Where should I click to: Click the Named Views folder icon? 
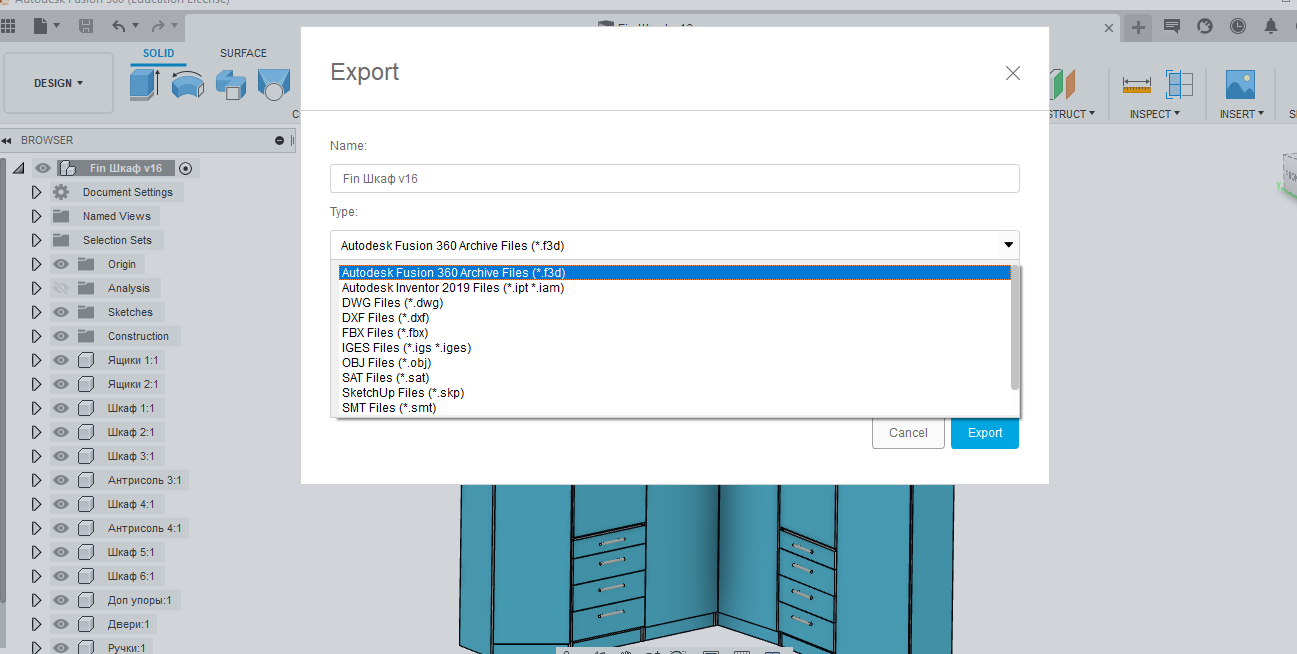tap(61, 216)
